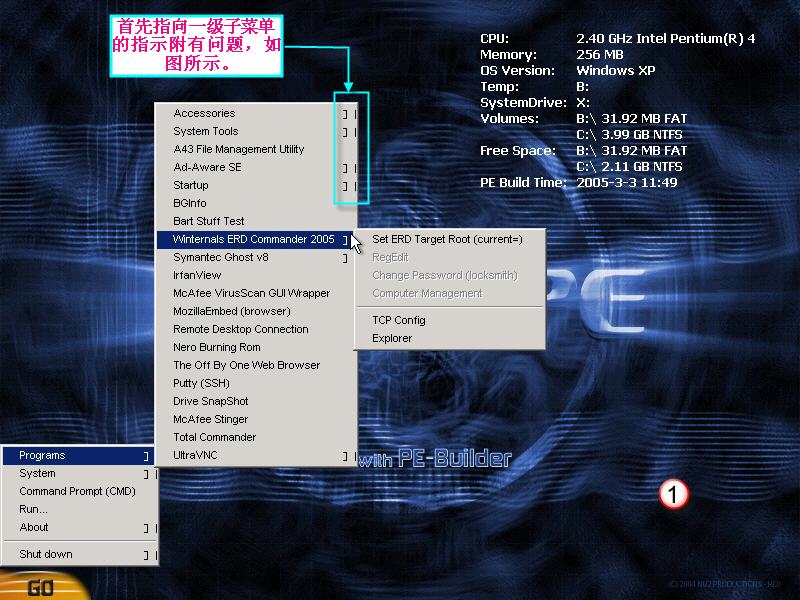
Task: Choose Set ERD Target Root option
Action: pyautogui.click(x=449, y=239)
